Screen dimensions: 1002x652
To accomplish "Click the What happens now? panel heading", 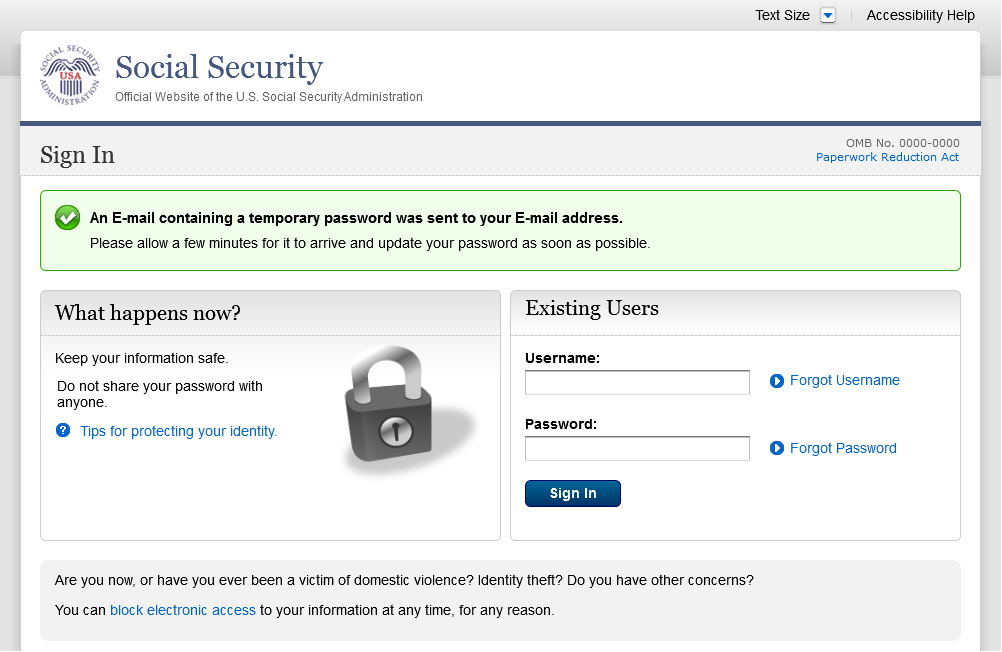I will click(x=148, y=313).
